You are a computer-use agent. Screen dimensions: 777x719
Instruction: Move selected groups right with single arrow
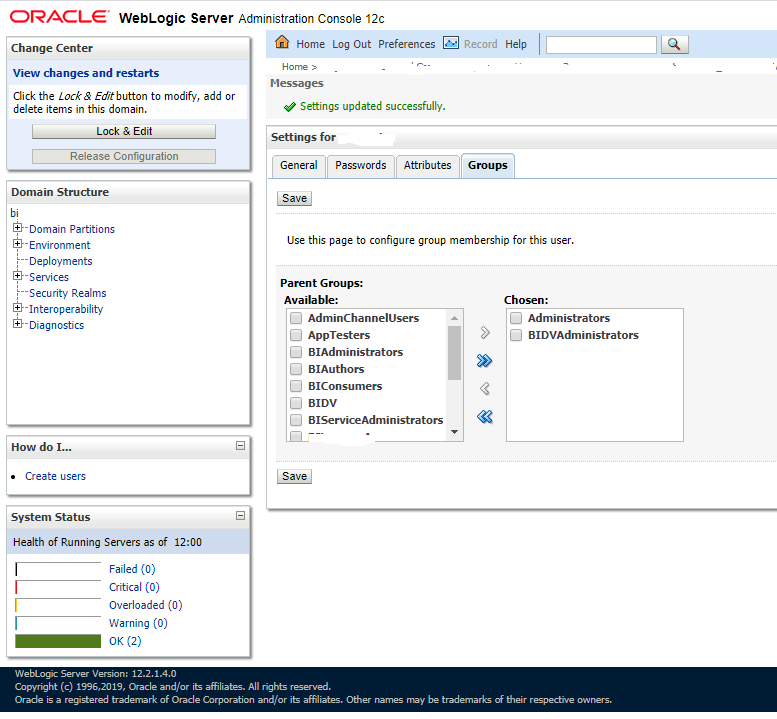[485, 332]
